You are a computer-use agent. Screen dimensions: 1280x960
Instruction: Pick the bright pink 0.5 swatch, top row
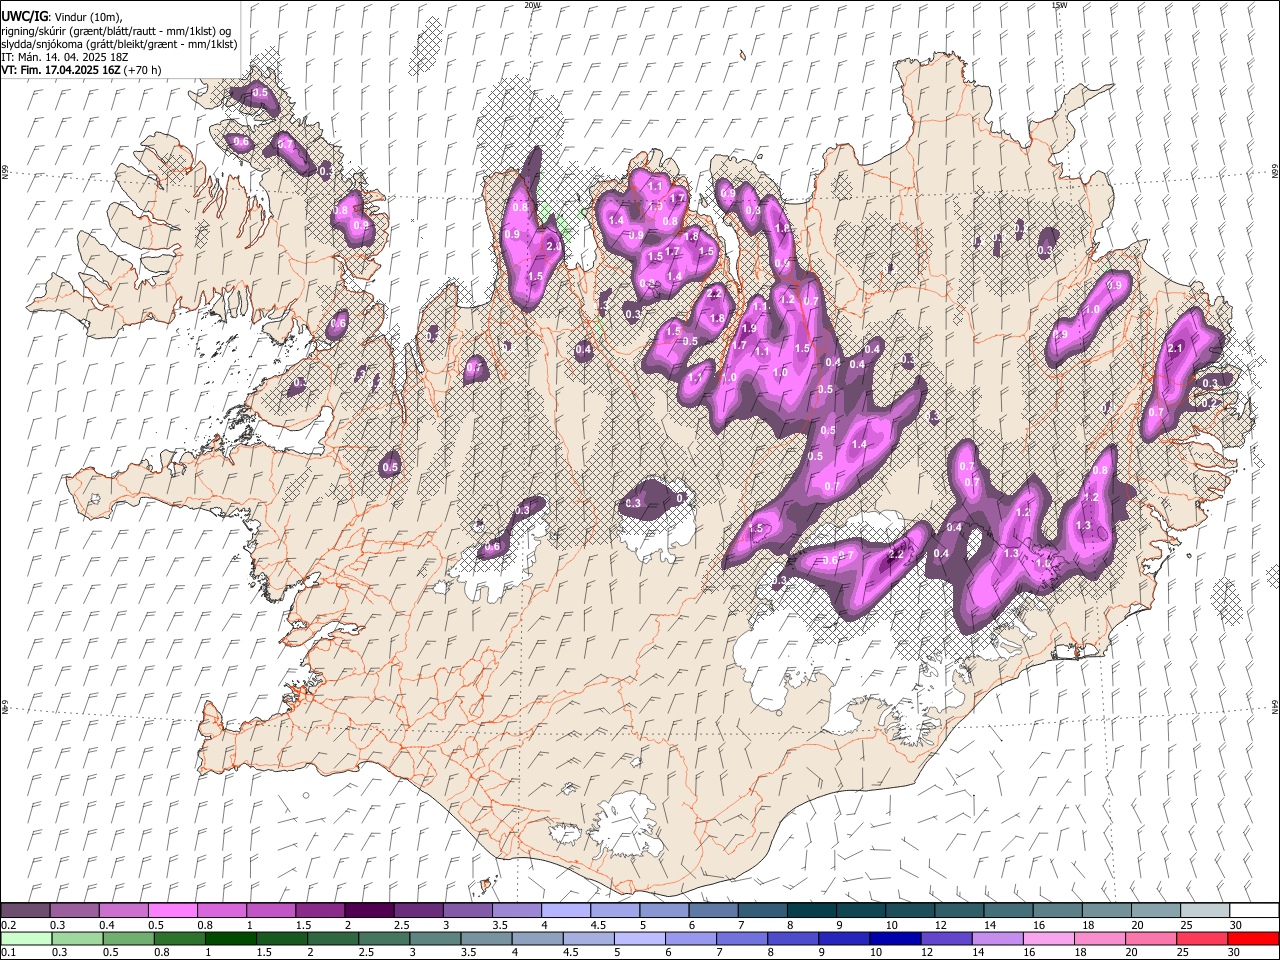[173, 911]
